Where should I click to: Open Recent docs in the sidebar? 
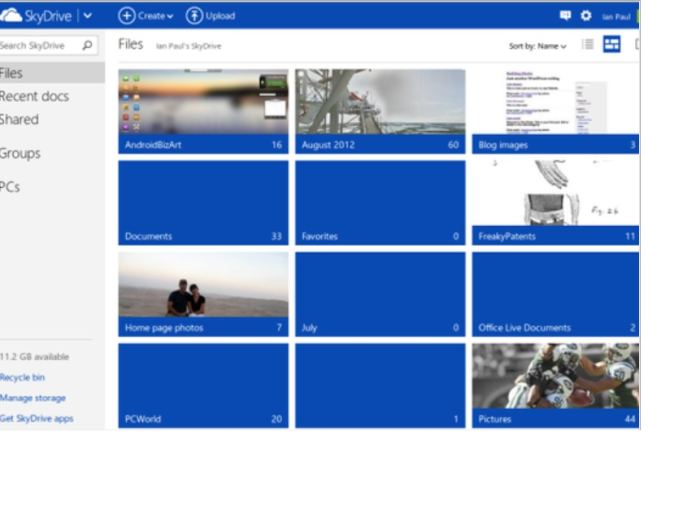coord(34,96)
